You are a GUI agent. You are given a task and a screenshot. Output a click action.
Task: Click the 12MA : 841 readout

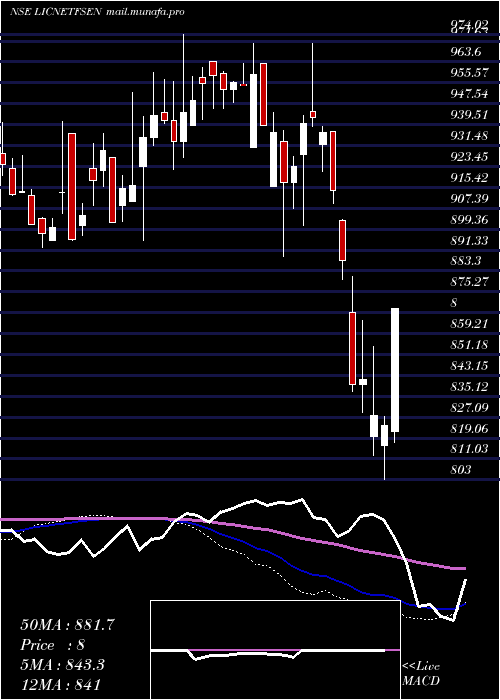click(x=60, y=685)
